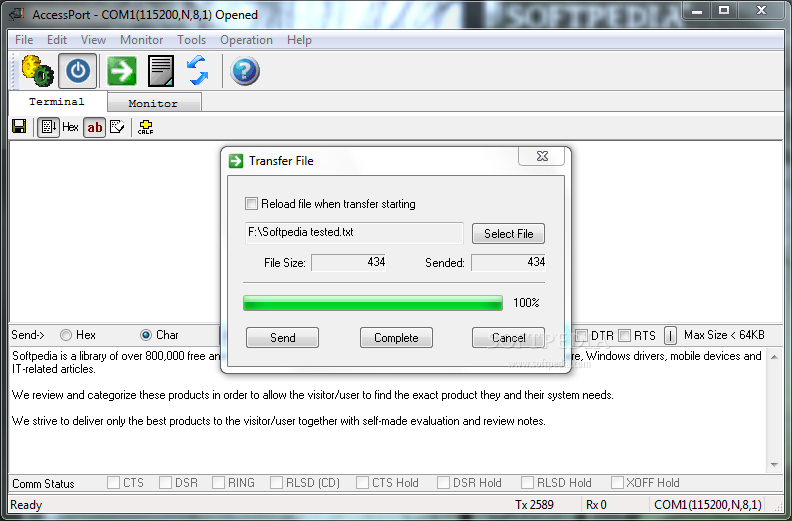Open Transfer File via green arrow toolbar icon

(122, 71)
